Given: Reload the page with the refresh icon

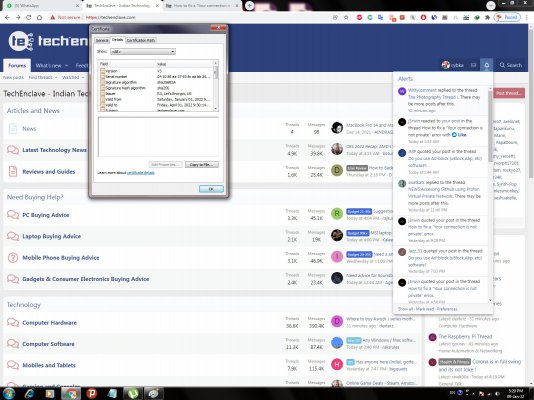Looking at the screenshot, I should (29, 17).
